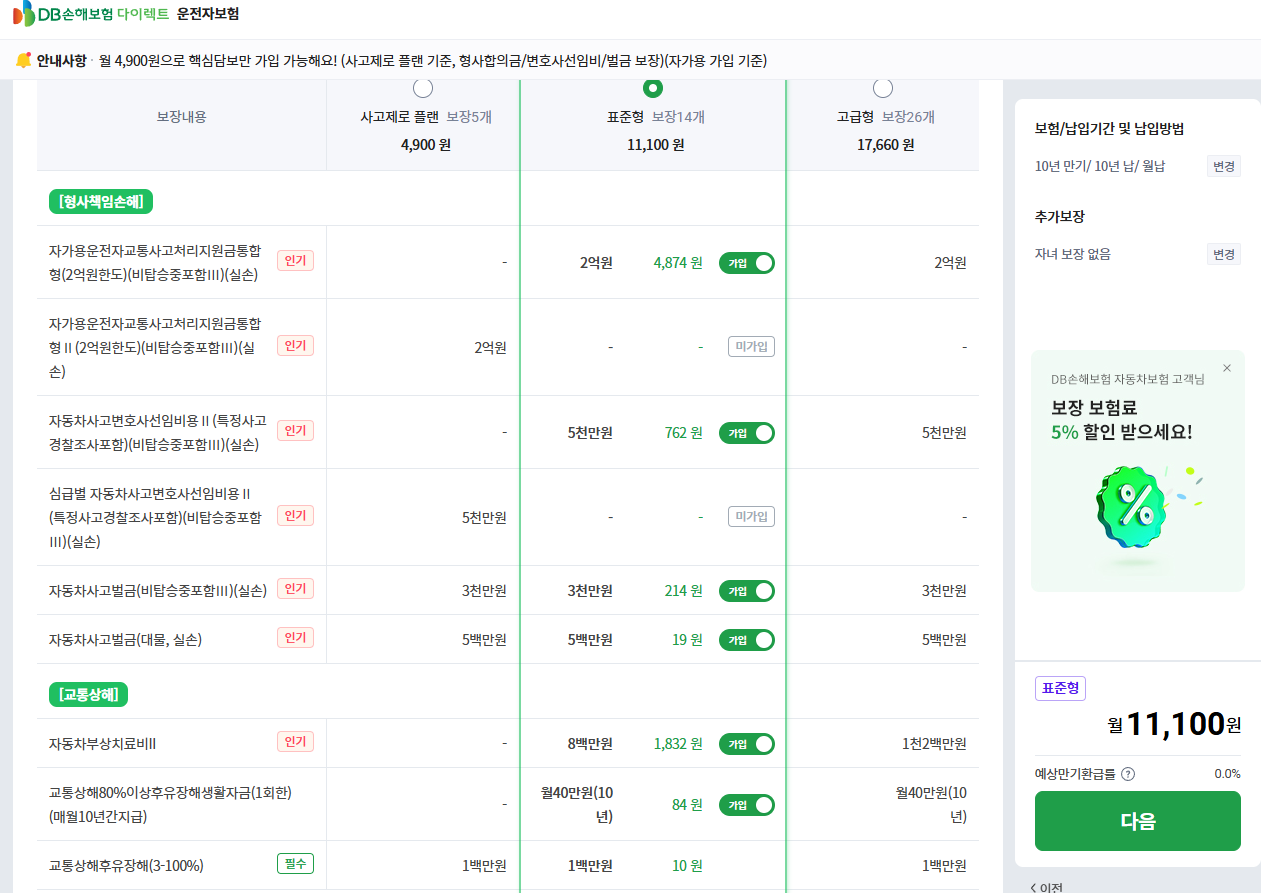Select the 표준형 plan radio button
The width and height of the screenshot is (1261, 893).
pyautogui.click(x=653, y=89)
